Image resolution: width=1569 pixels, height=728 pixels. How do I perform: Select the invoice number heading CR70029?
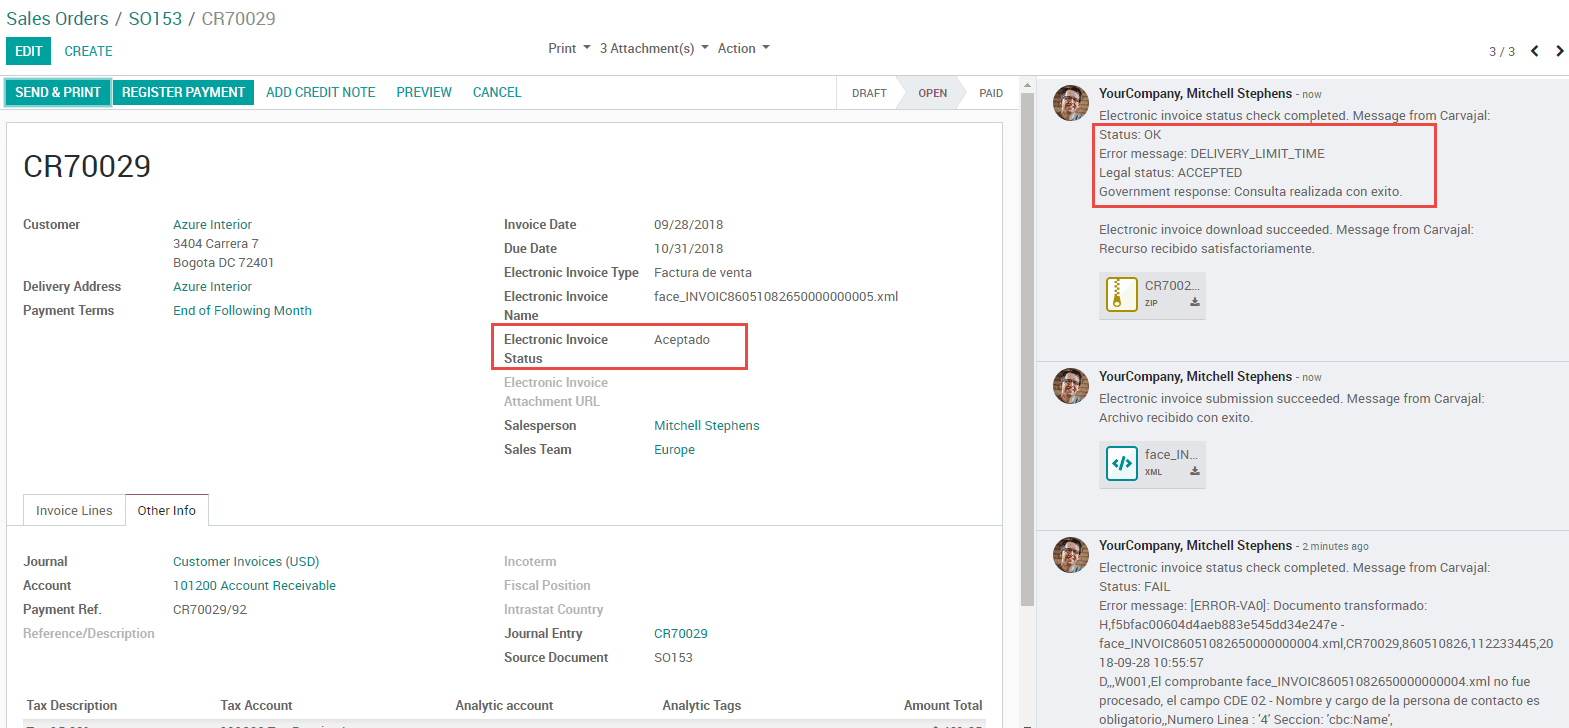point(87,166)
